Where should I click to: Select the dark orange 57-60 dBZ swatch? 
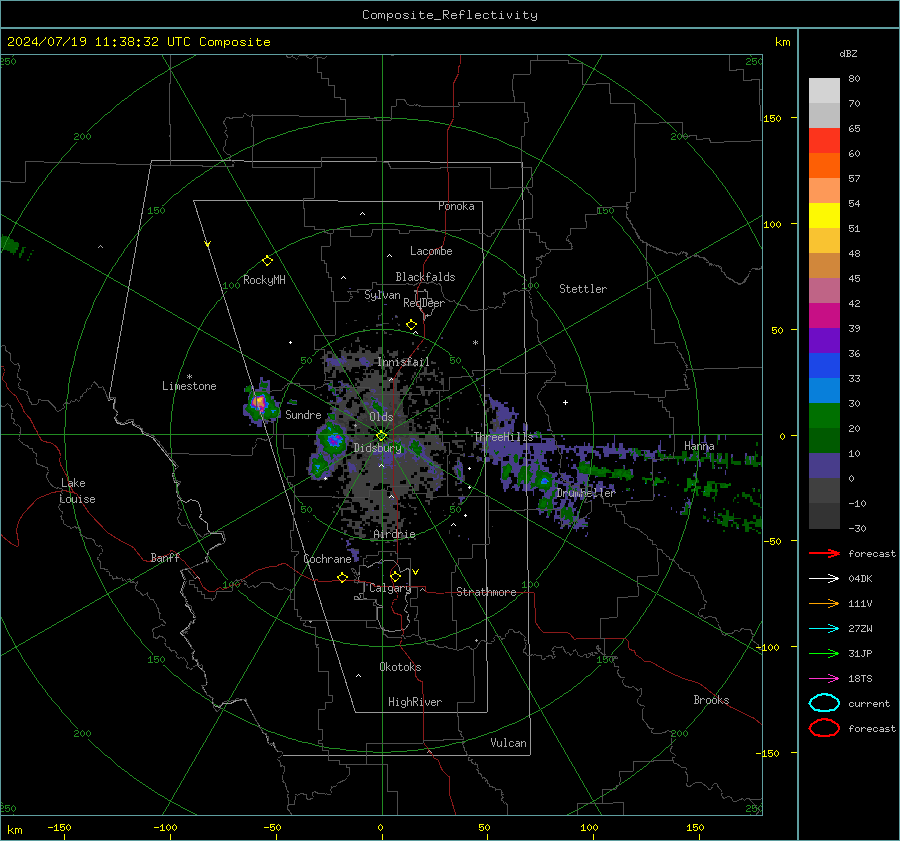coord(824,166)
